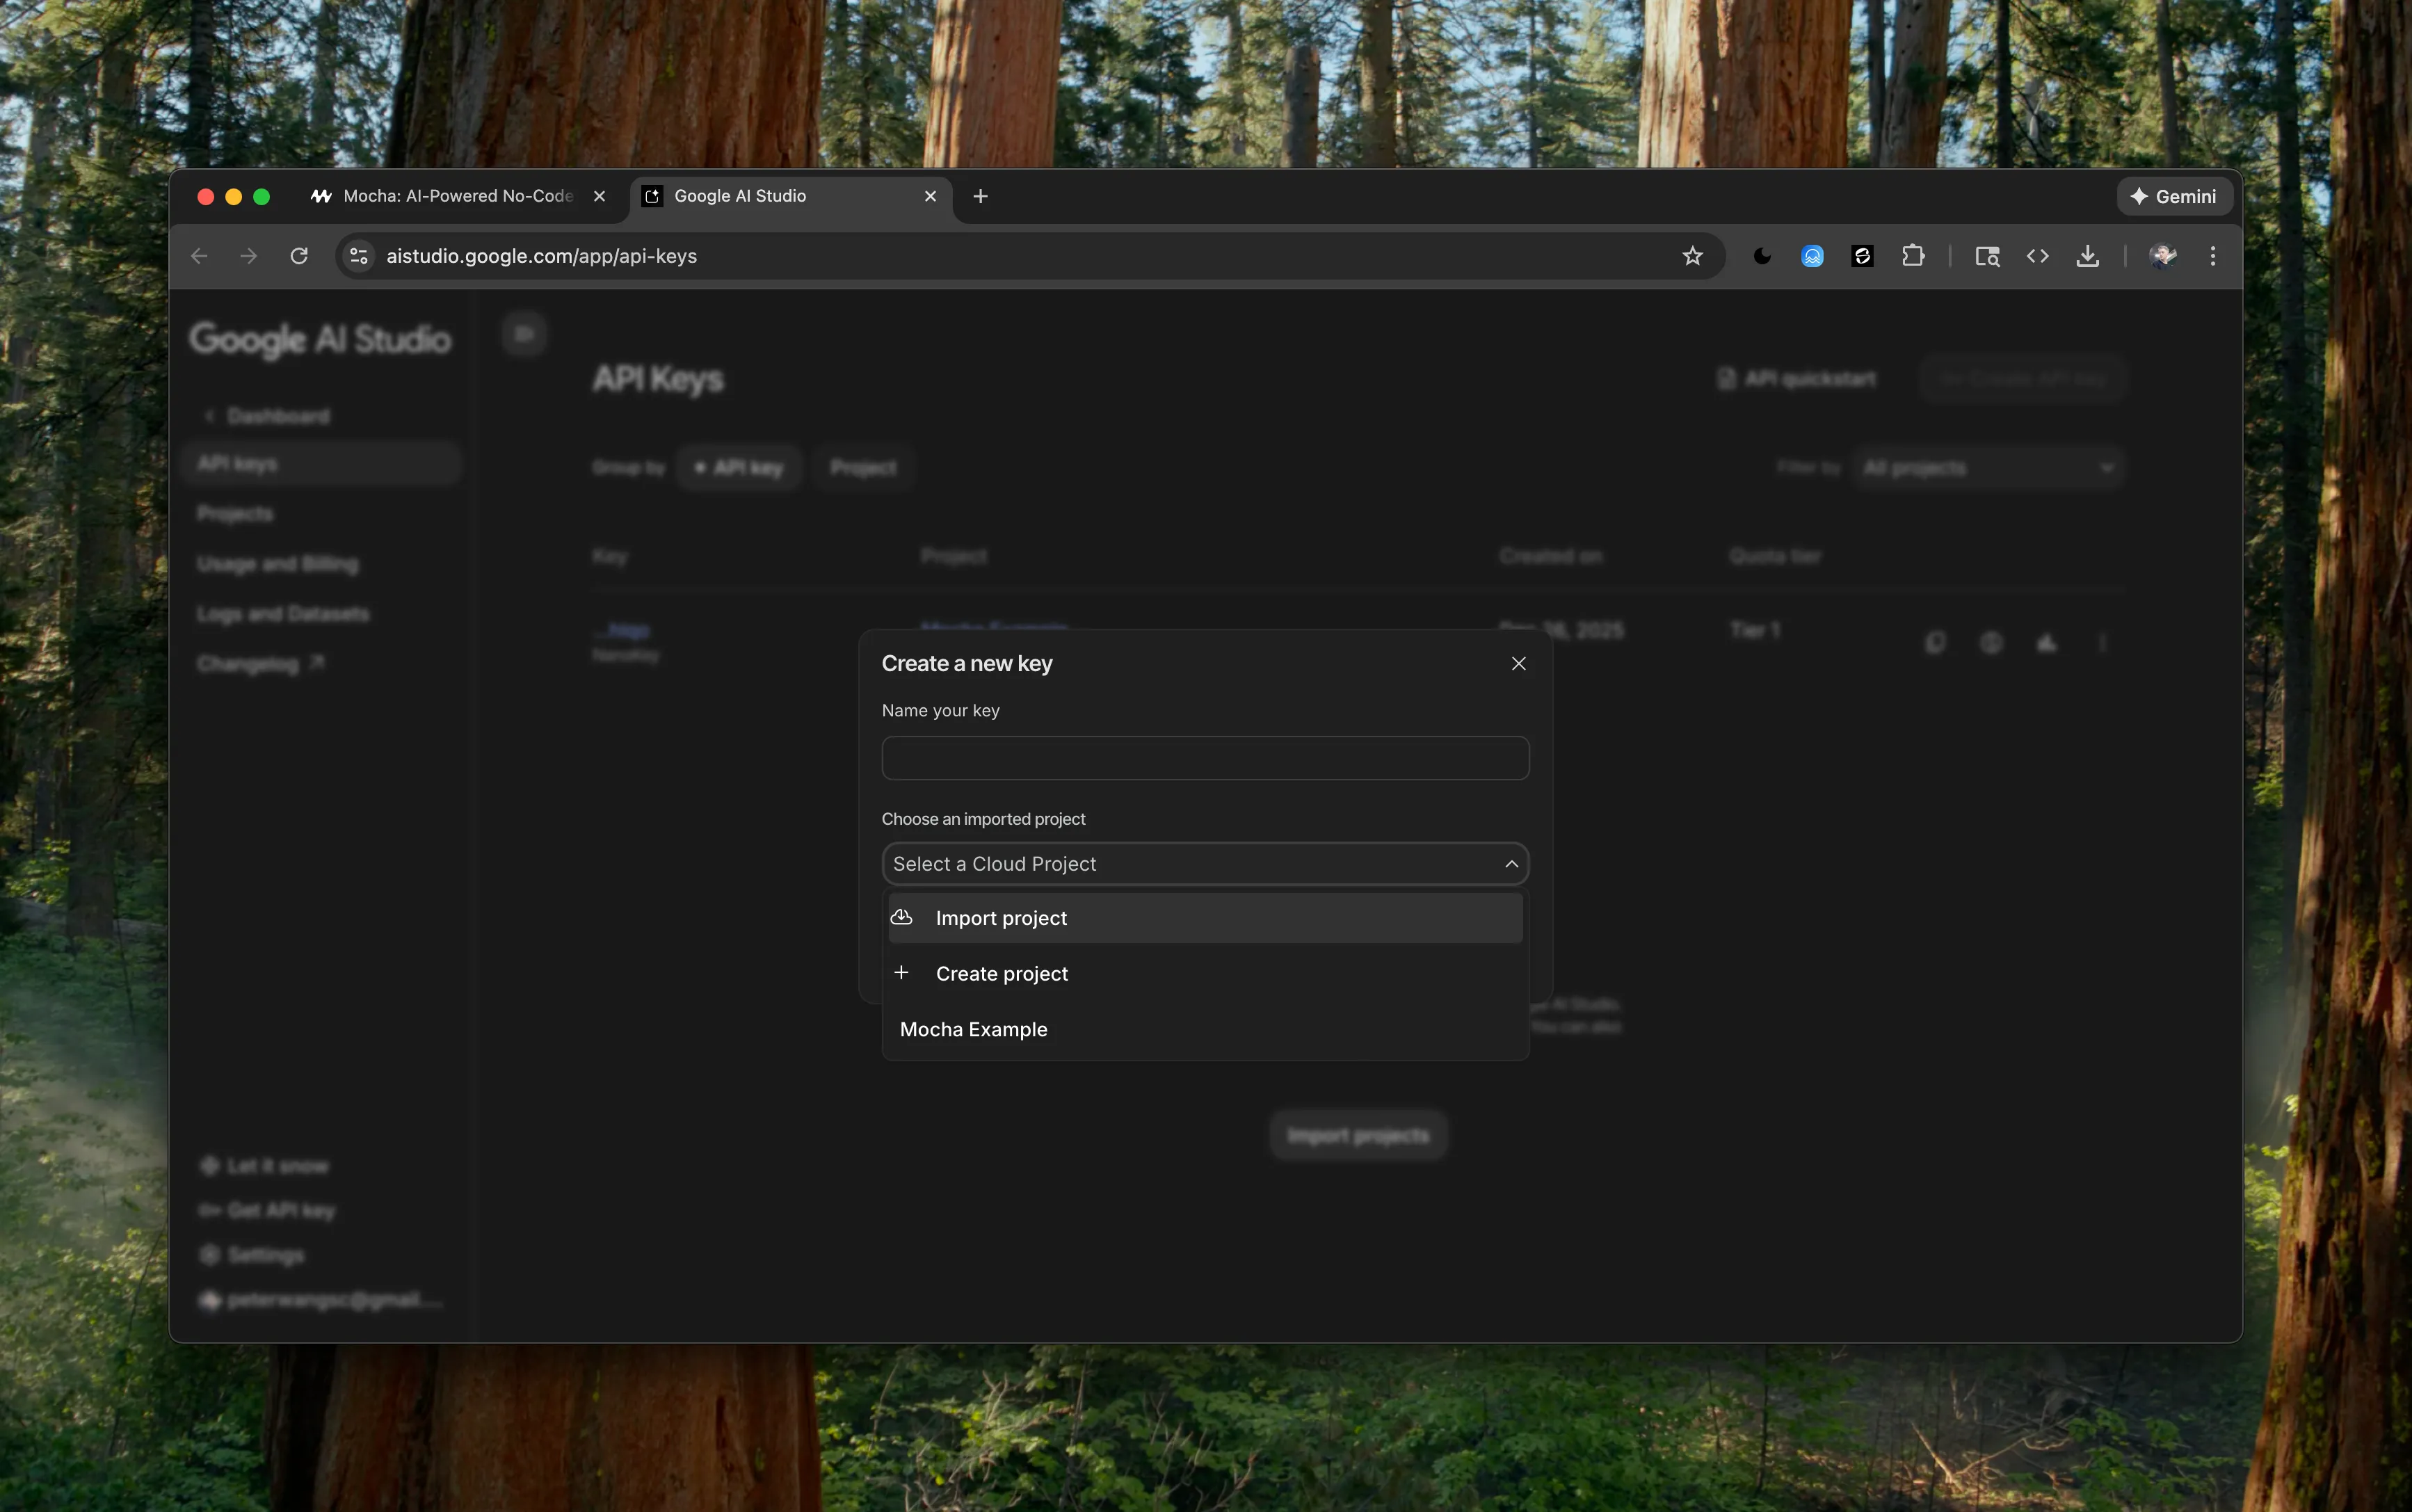Collapse the Google AI Studio sidebar

point(523,333)
